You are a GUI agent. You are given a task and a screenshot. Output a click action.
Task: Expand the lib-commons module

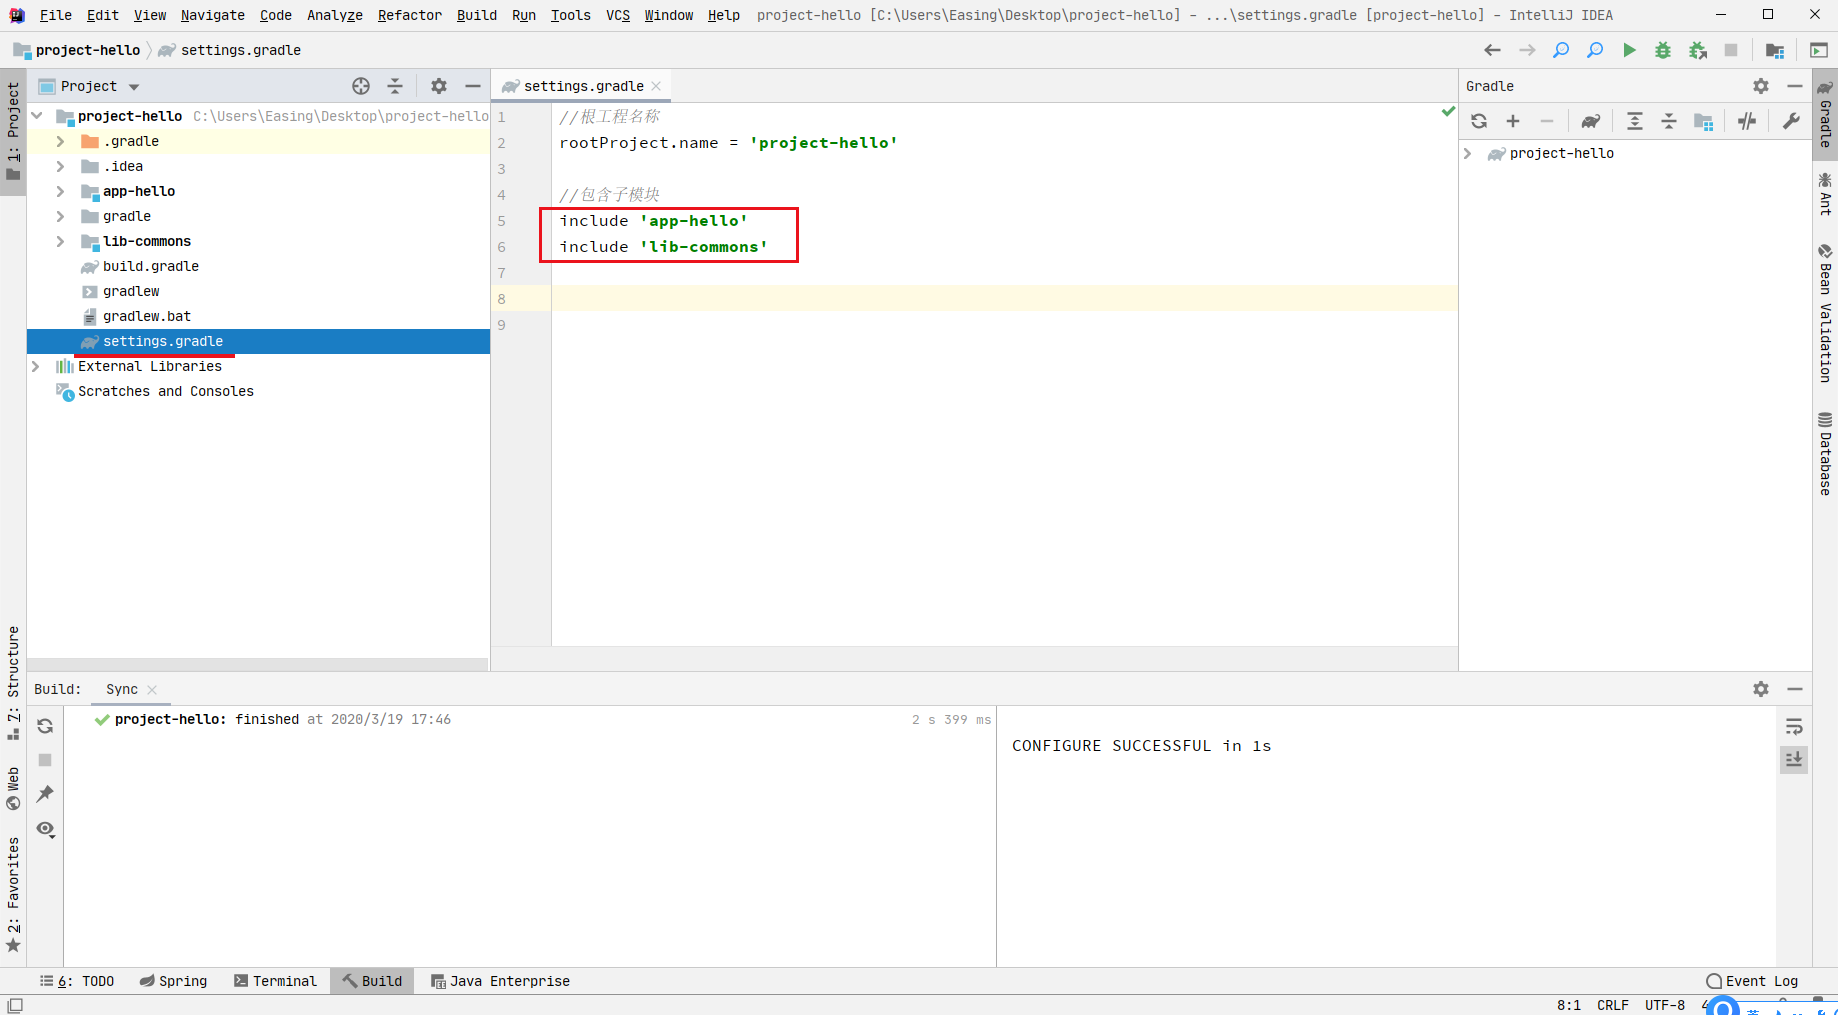click(60, 241)
